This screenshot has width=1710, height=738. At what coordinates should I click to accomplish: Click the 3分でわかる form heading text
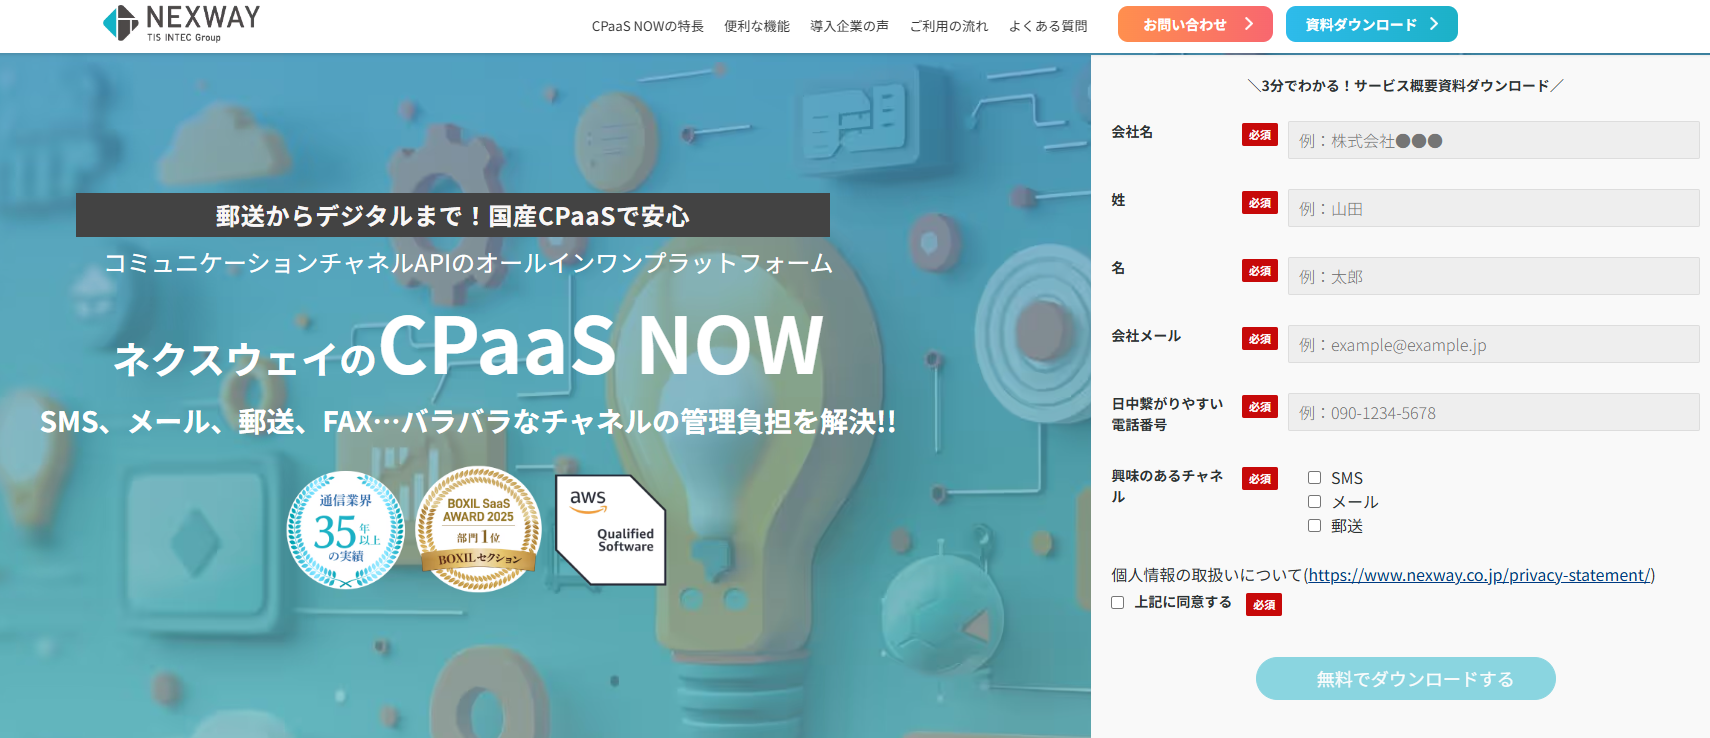1405,86
